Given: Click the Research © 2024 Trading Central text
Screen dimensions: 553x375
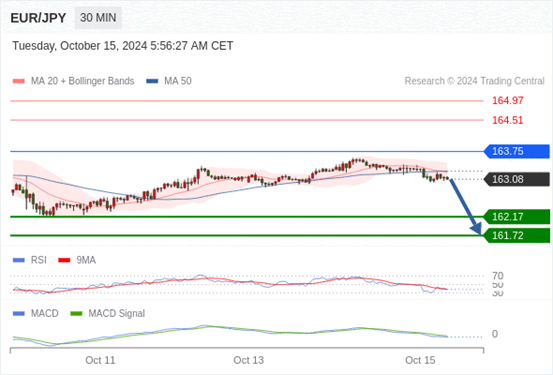Looking at the screenshot, I should pyautogui.click(x=474, y=81).
